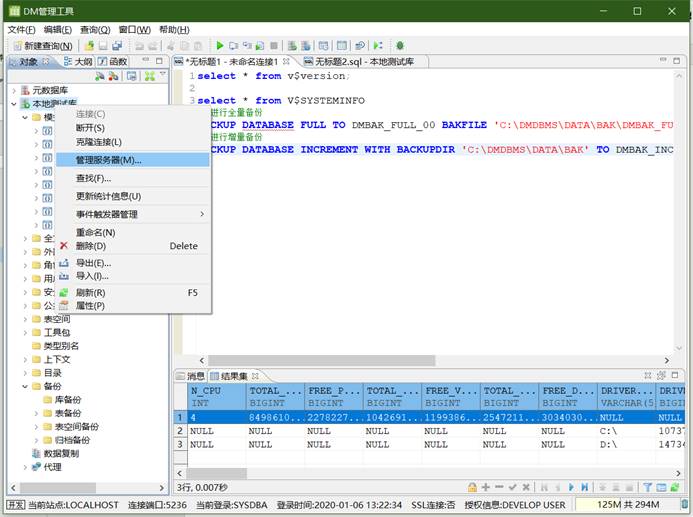The width and height of the screenshot is (693, 517).
Task: Click the green bug debug icon in toolbar
Action: [400, 46]
